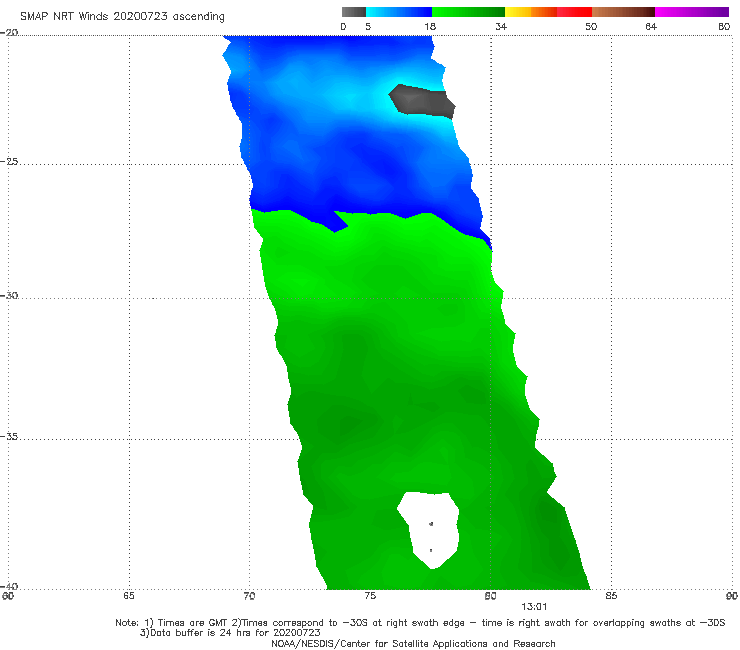Click the longitude label '90'

[x=732, y=596]
